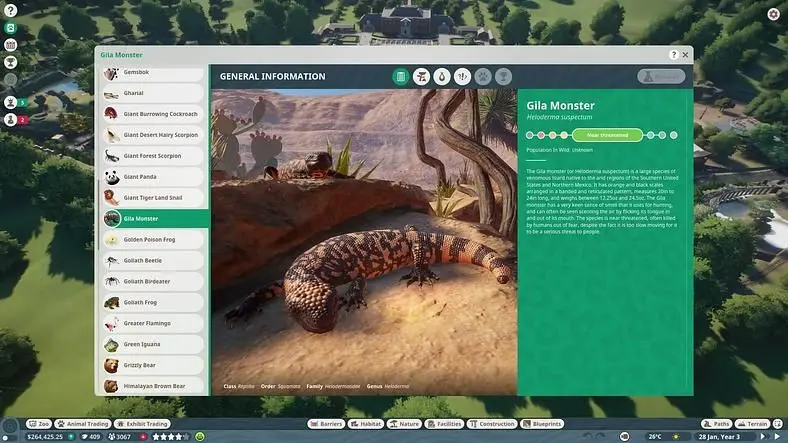Click the green Zoopedia icon in left sidebar

click(10, 28)
